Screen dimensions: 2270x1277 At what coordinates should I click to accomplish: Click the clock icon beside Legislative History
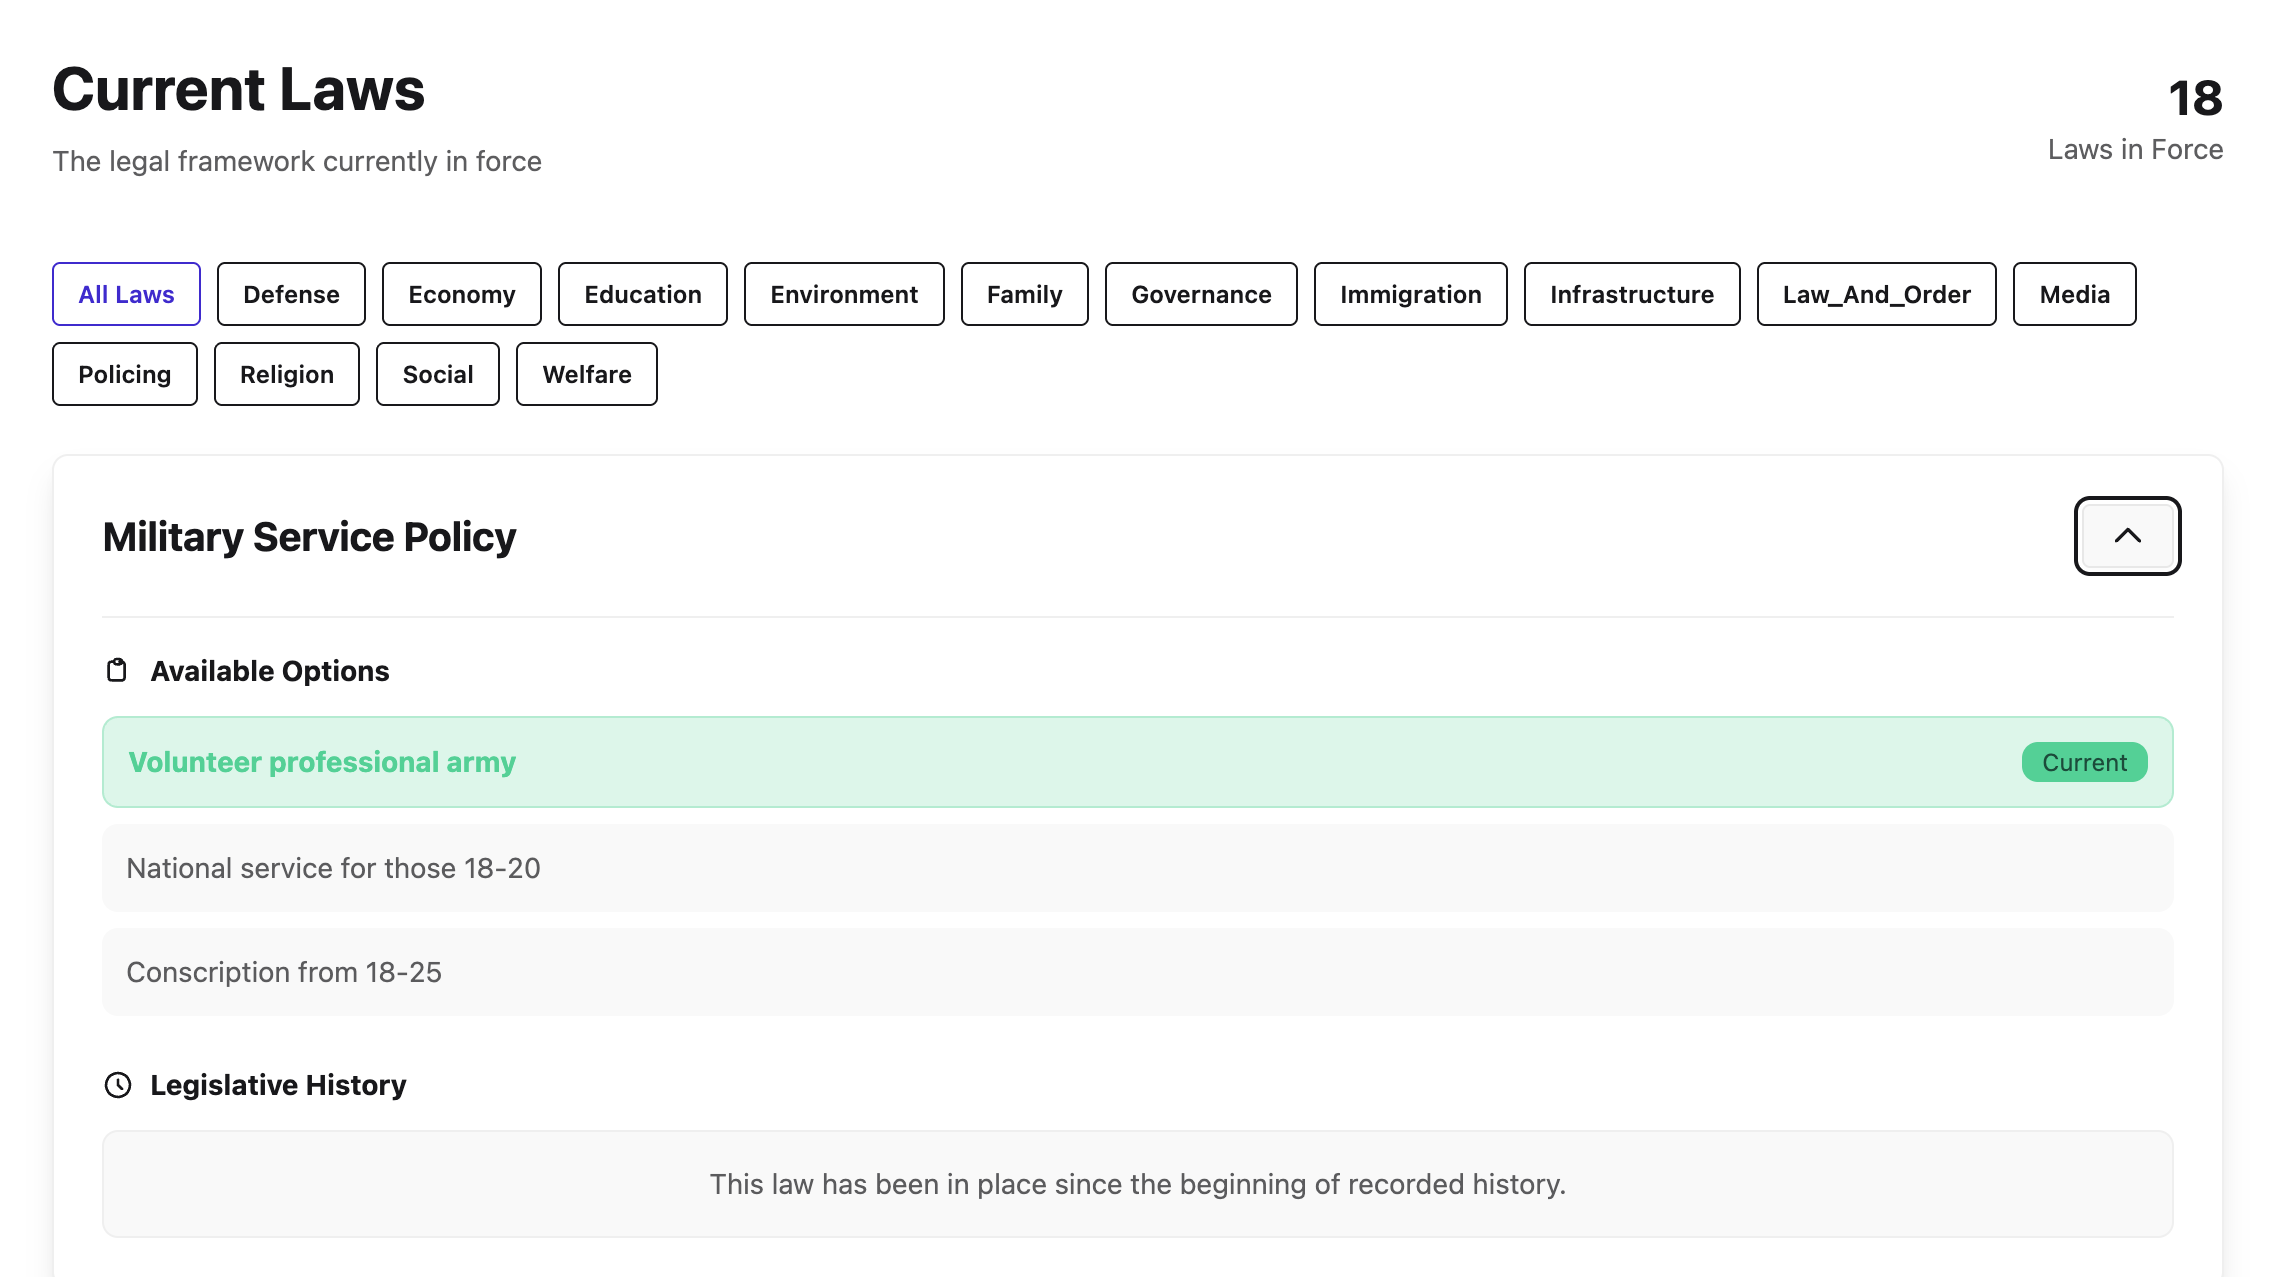click(x=118, y=1085)
